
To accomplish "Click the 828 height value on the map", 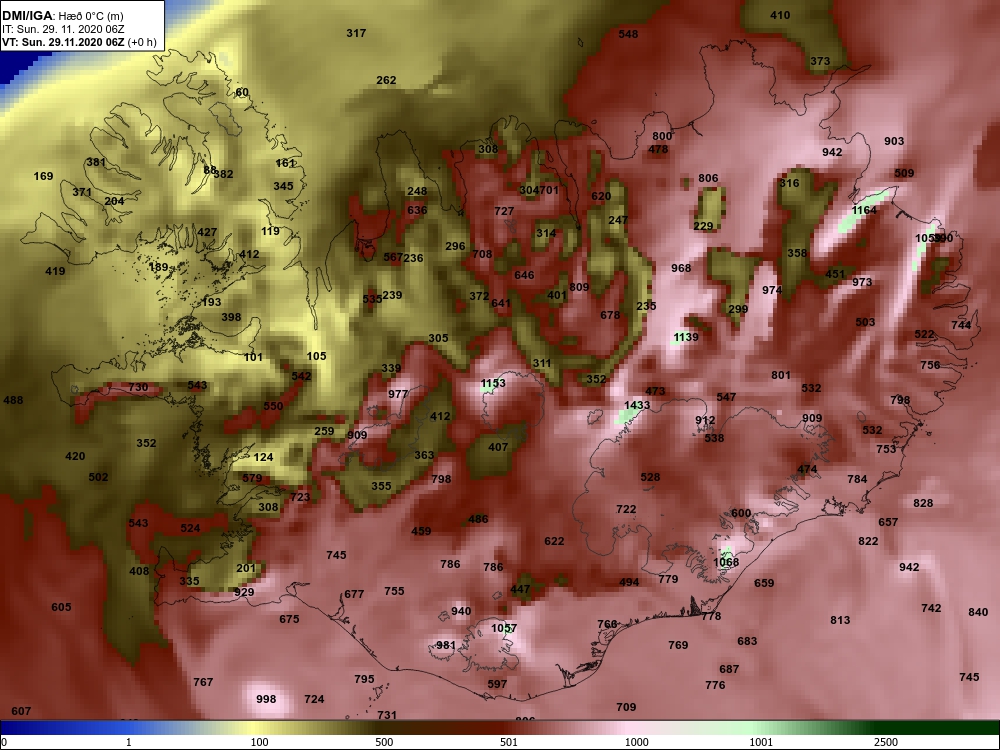I will [923, 503].
